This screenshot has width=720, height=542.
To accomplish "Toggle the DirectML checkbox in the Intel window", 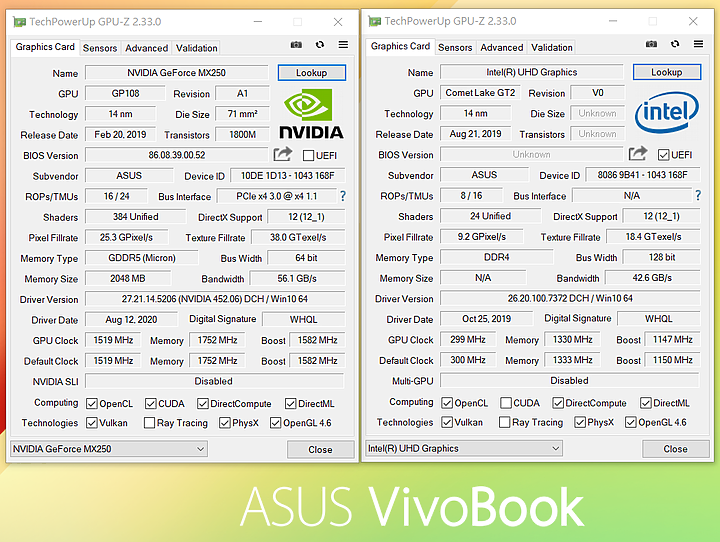I will [x=646, y=403].
